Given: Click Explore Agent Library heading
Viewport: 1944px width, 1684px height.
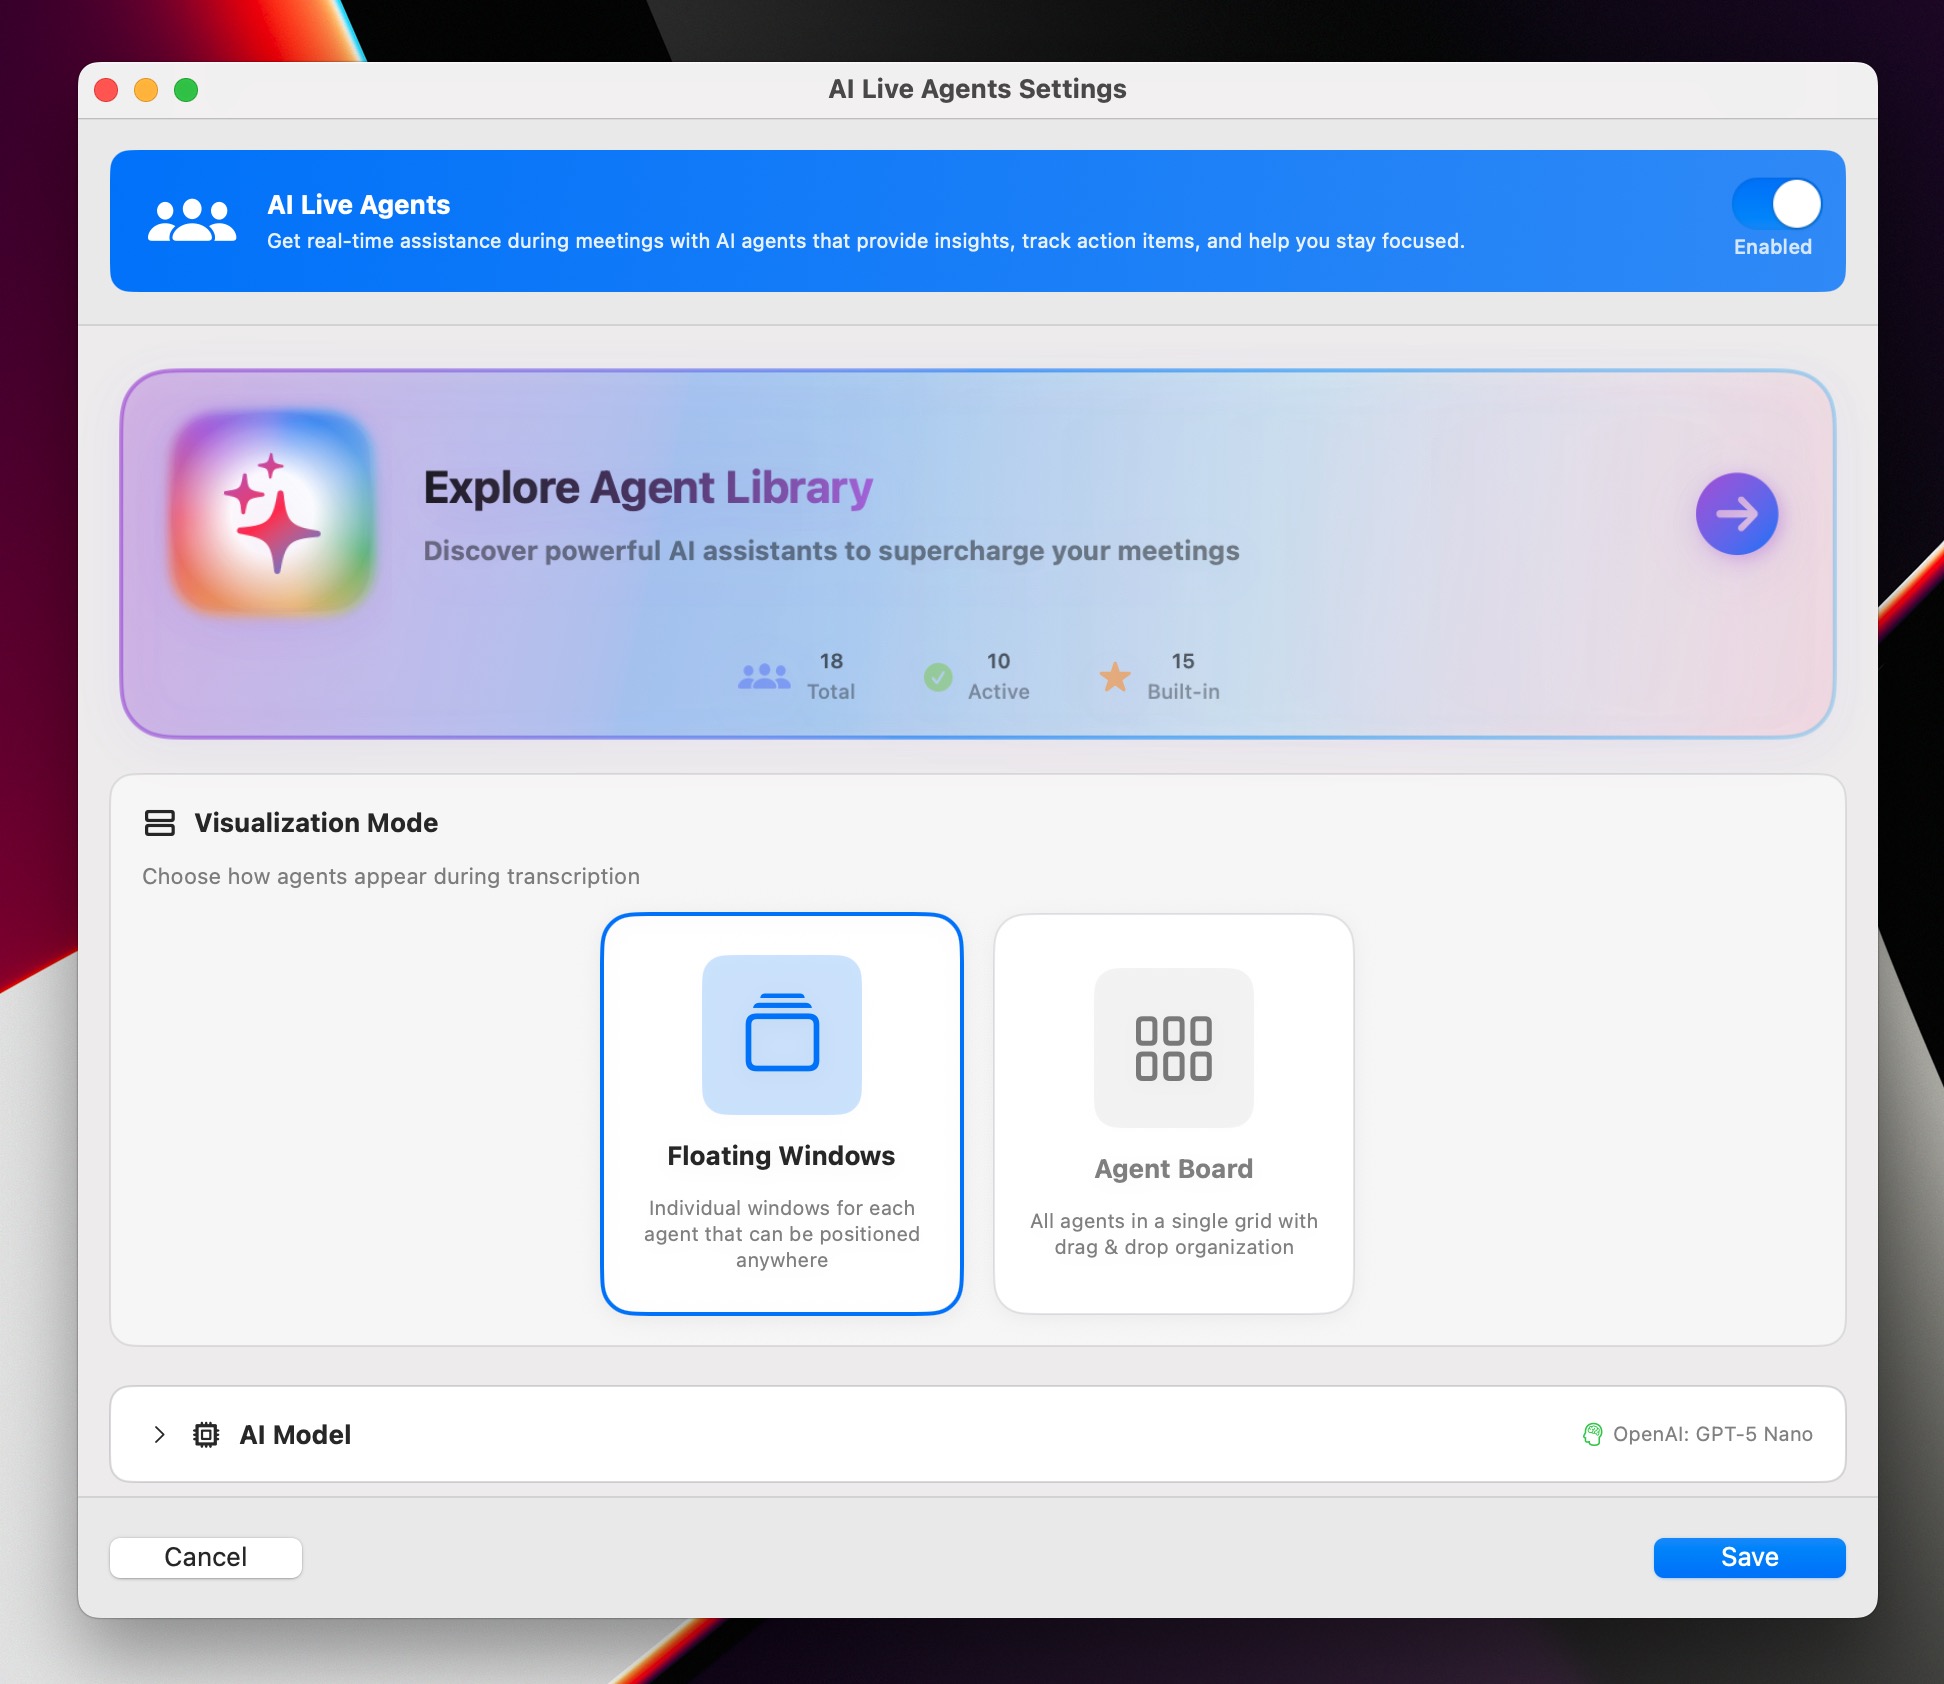Looking at the screenshot, I should [x=648, y=488].
